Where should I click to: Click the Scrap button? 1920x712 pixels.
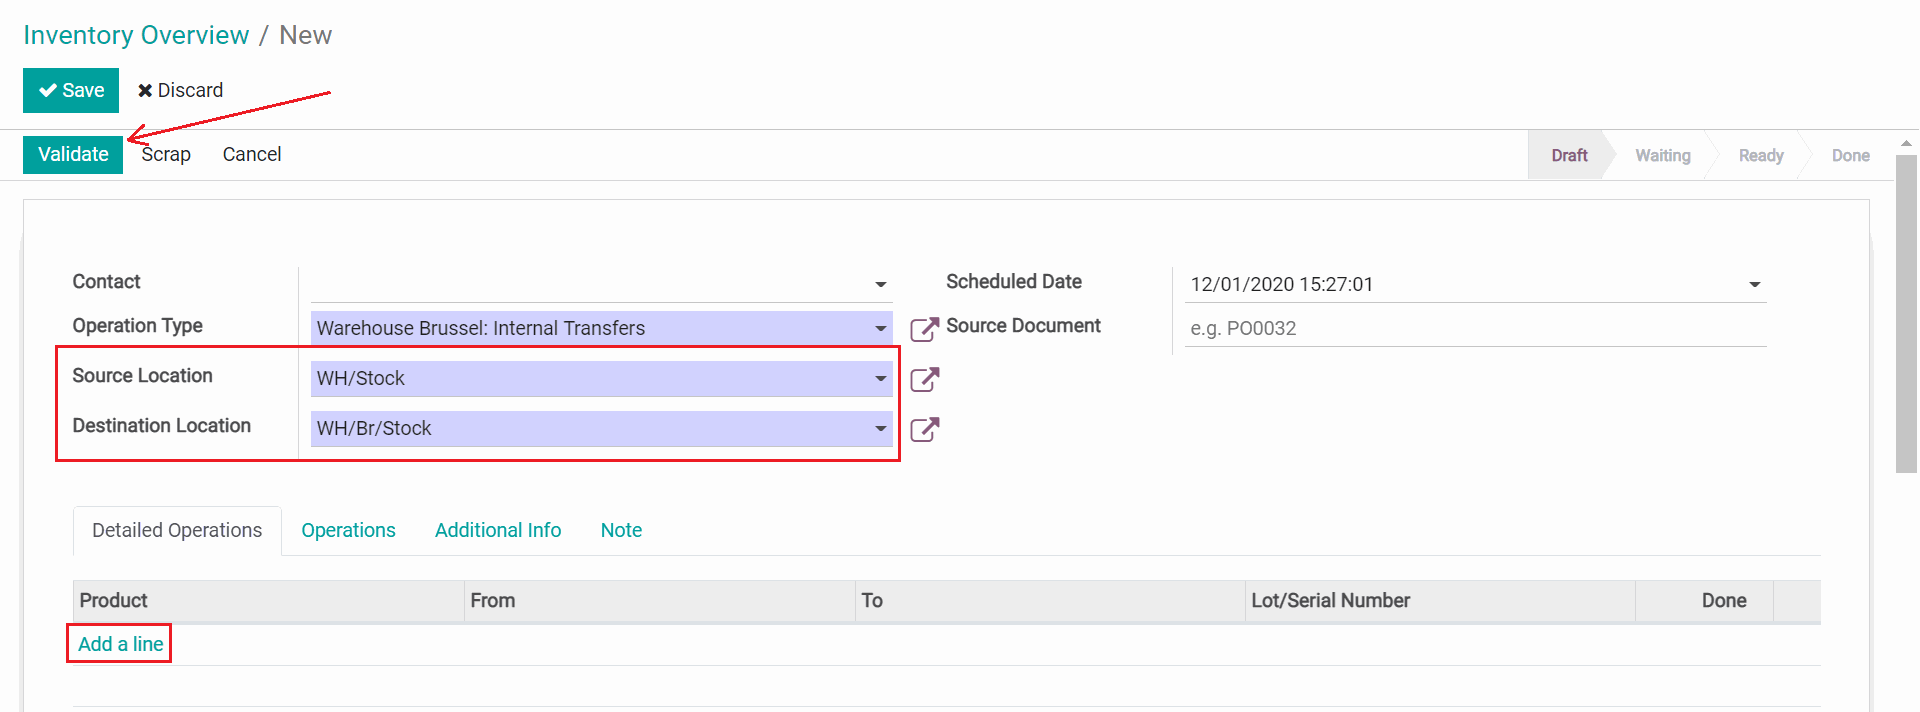166,155
